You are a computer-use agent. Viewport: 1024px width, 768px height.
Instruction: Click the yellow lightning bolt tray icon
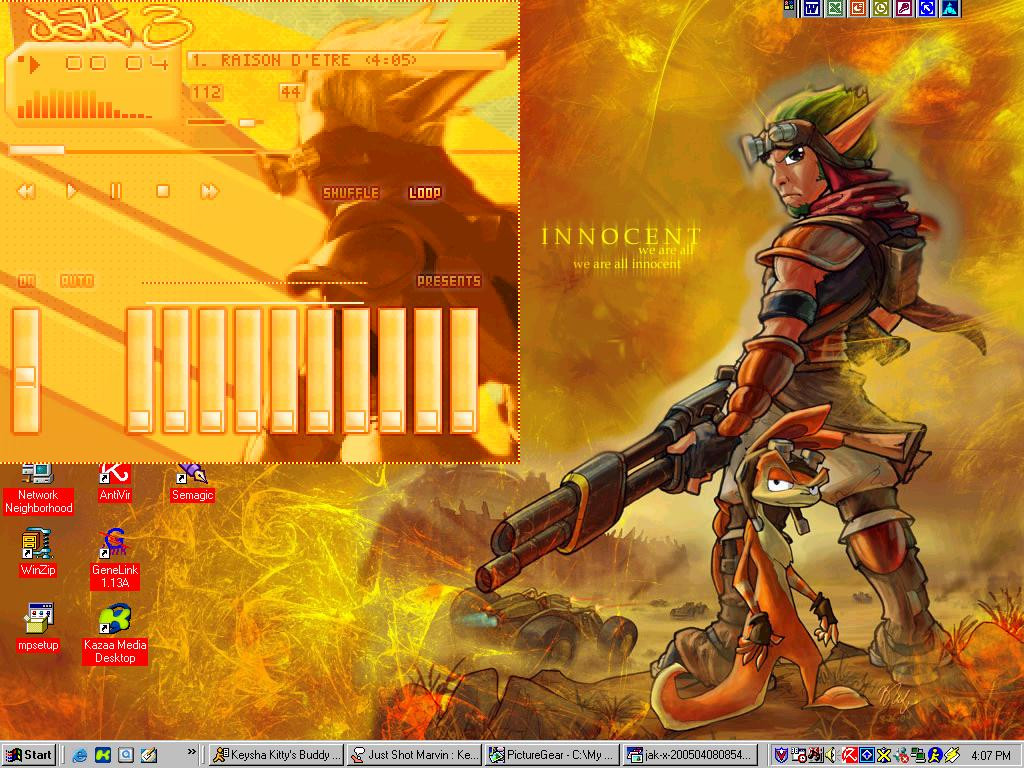952,755
